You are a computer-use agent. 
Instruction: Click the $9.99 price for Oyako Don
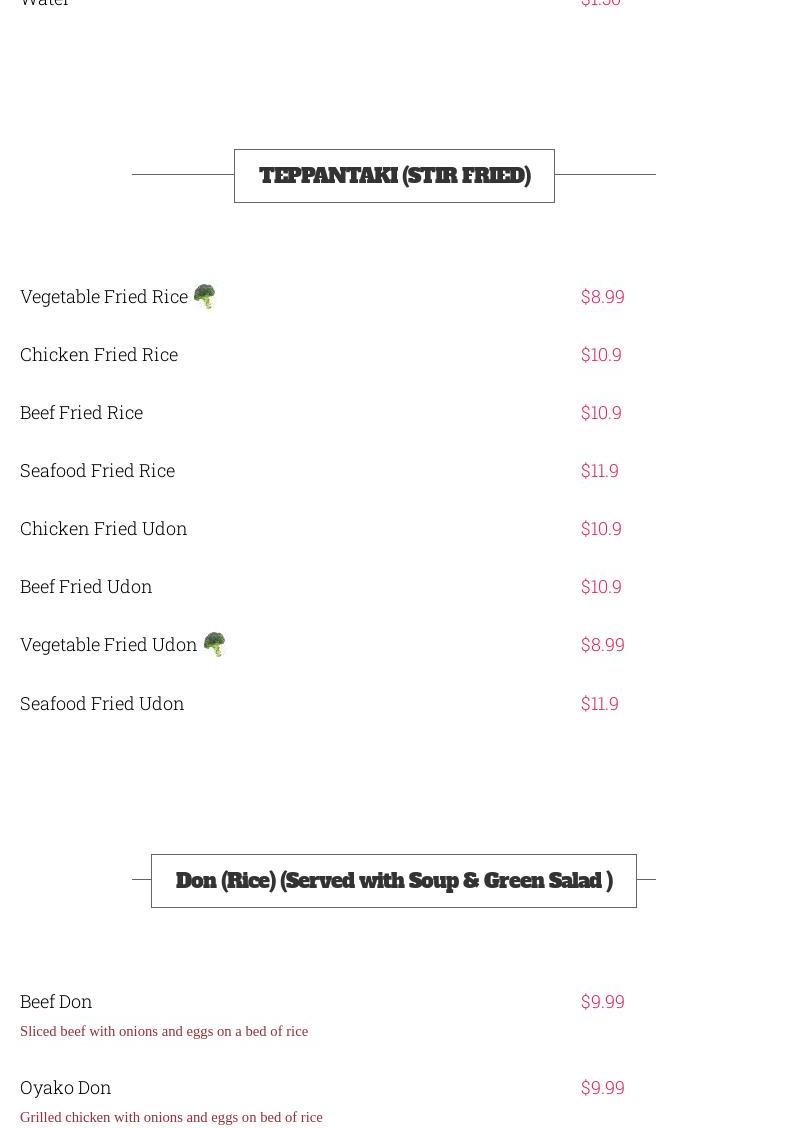pos(602,1088)
